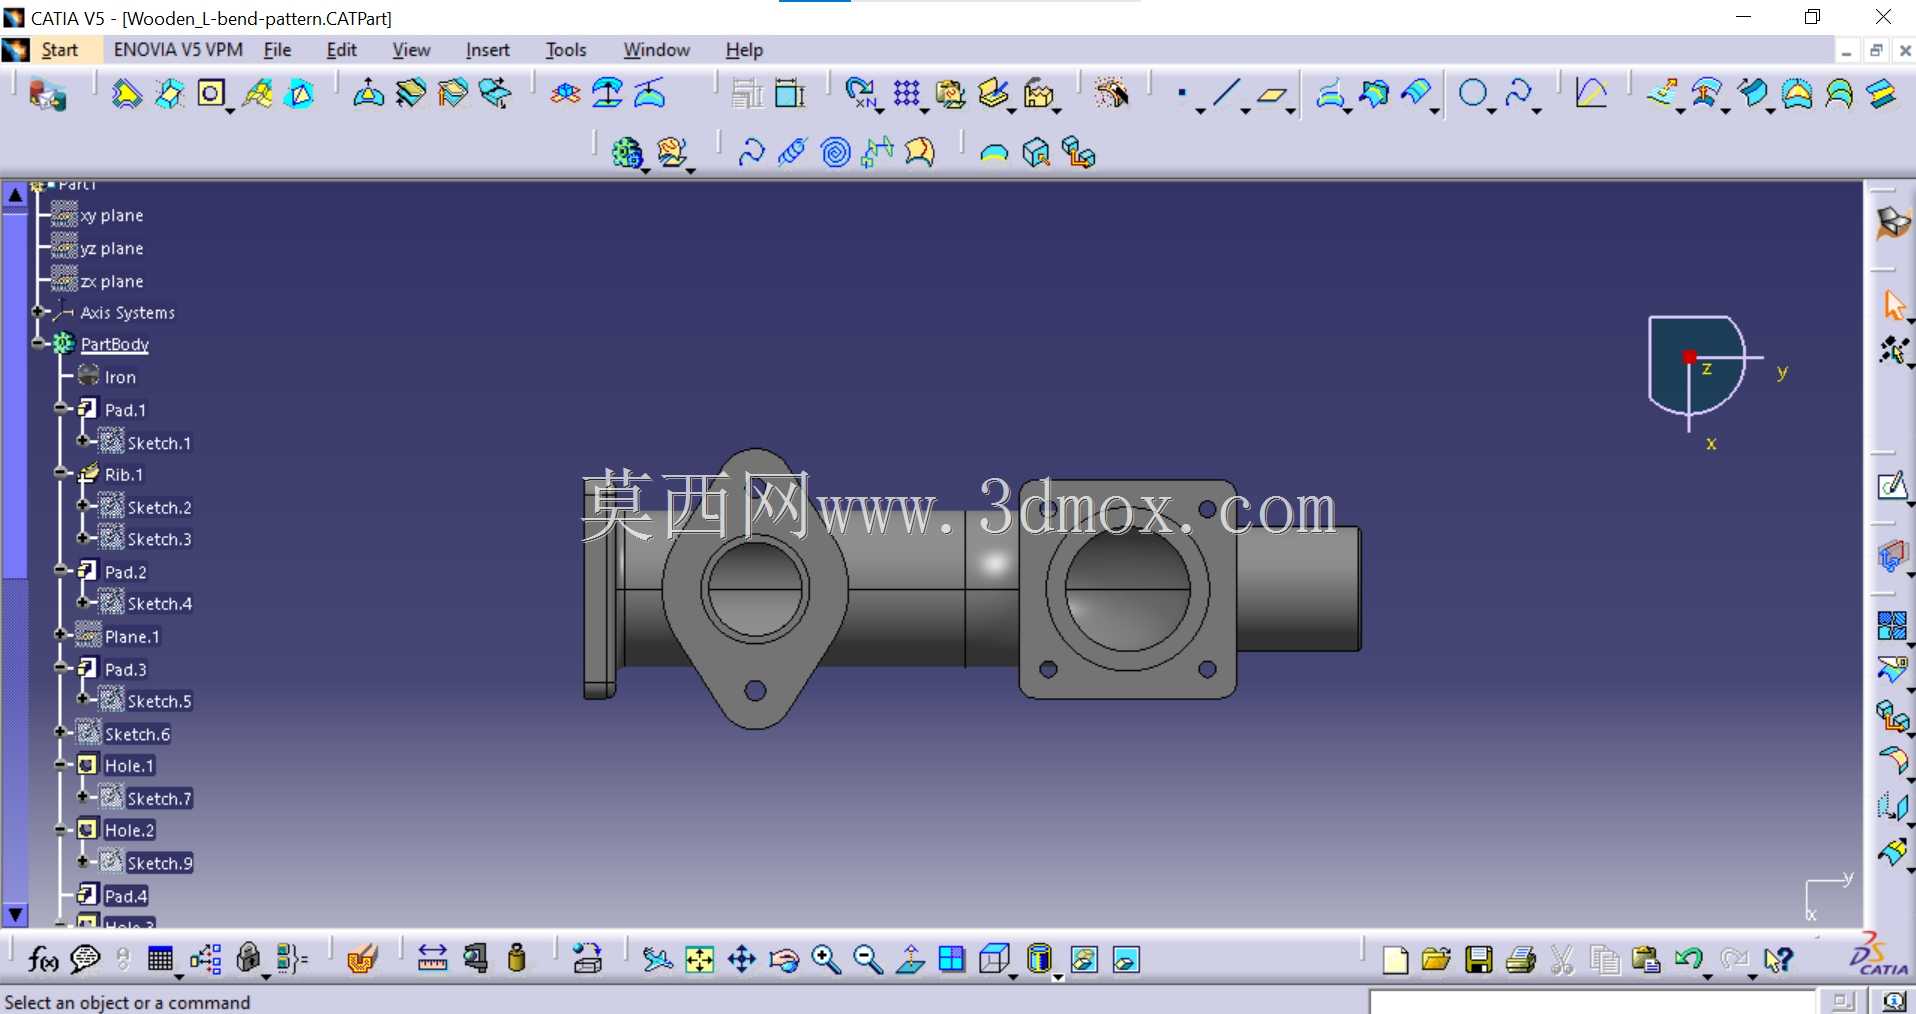Collapse the Hole.1 tree node

pyautogui.click(x=61, y=765)
